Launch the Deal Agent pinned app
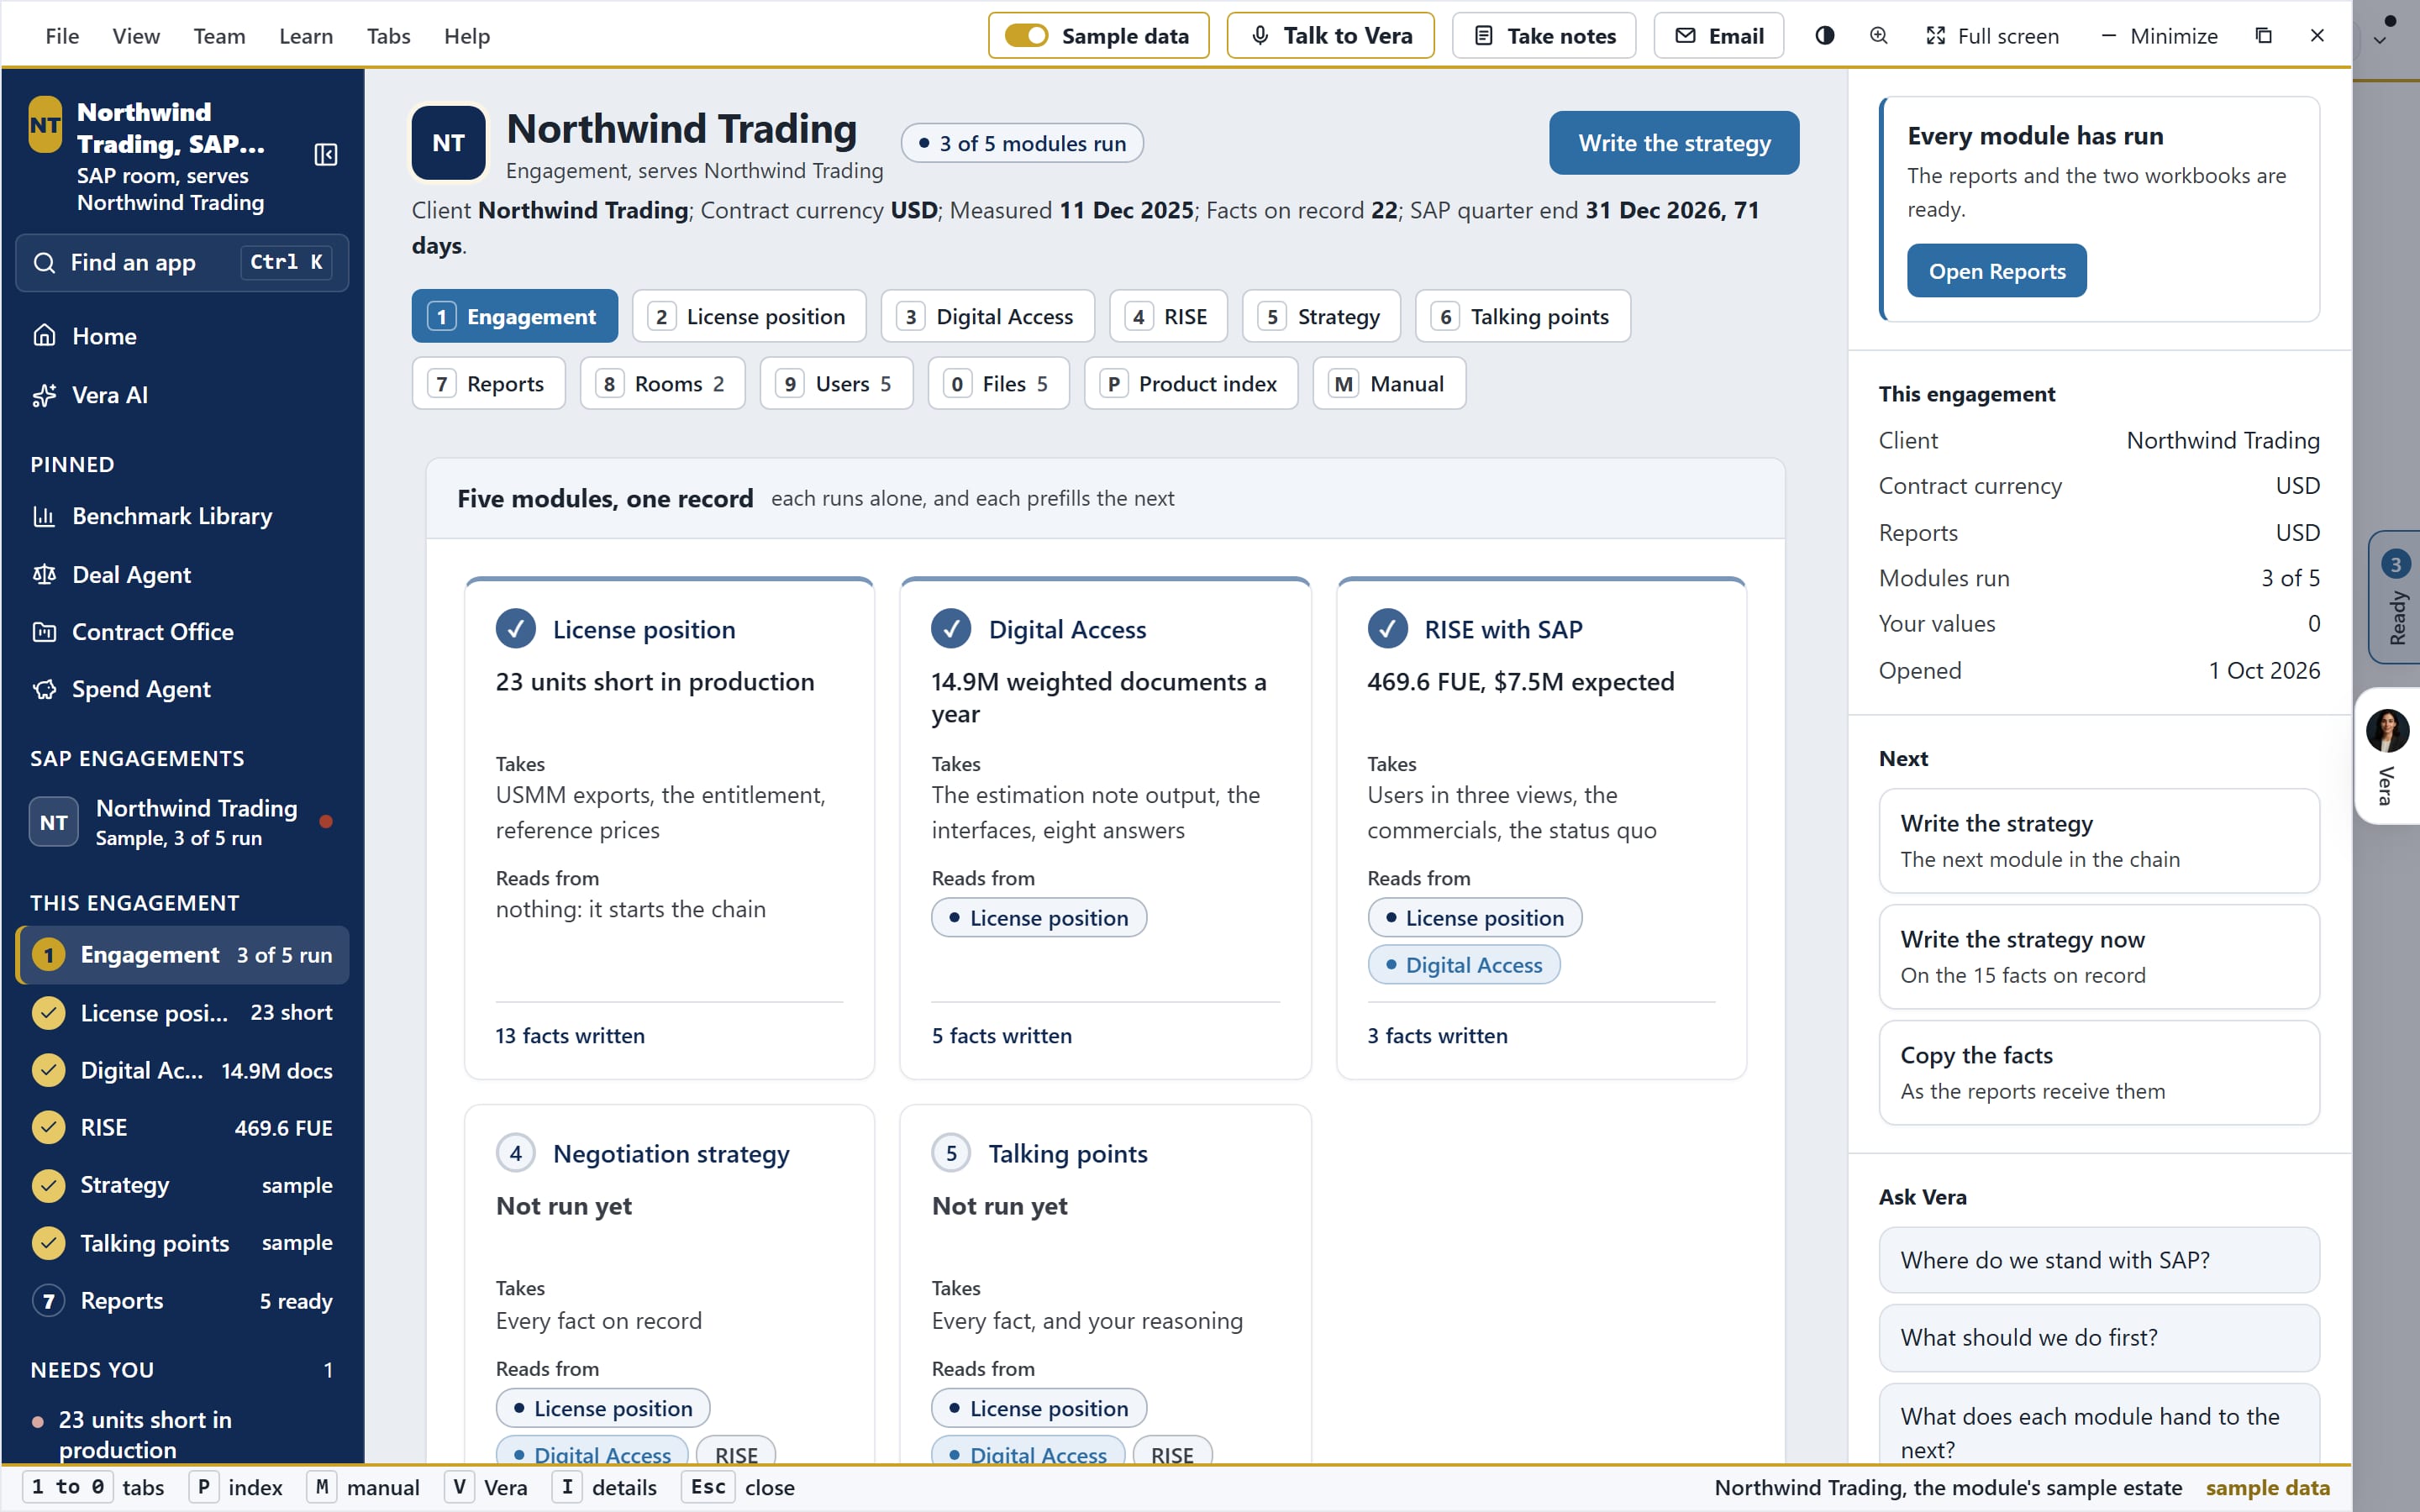The width and height of the screenshot is (2420, 1512). (x=182, y=574)
